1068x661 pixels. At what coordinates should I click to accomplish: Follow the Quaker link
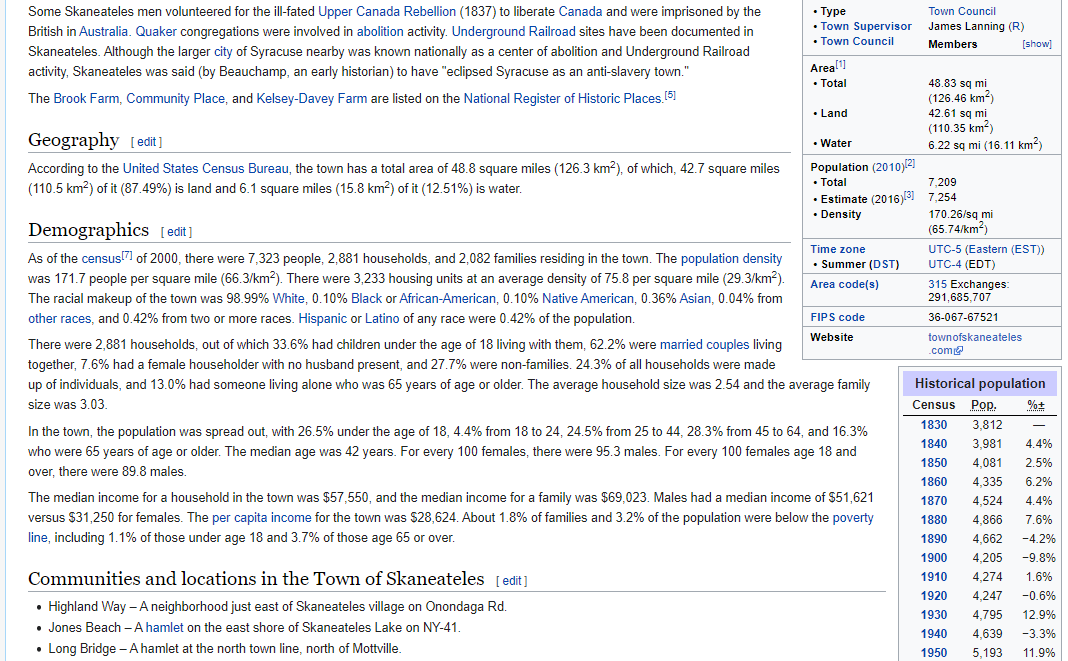pos(156,31)
